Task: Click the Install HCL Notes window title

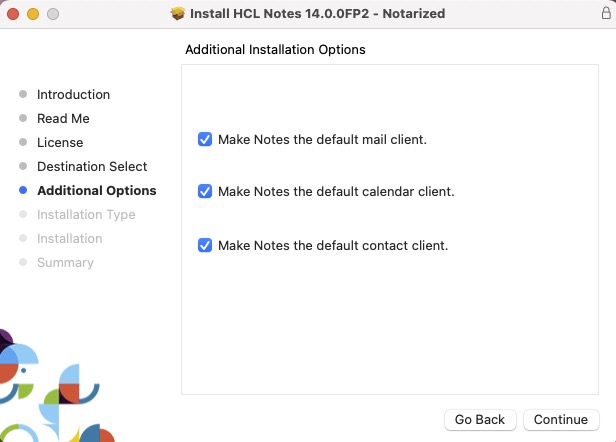Action: tap(317, 14)
